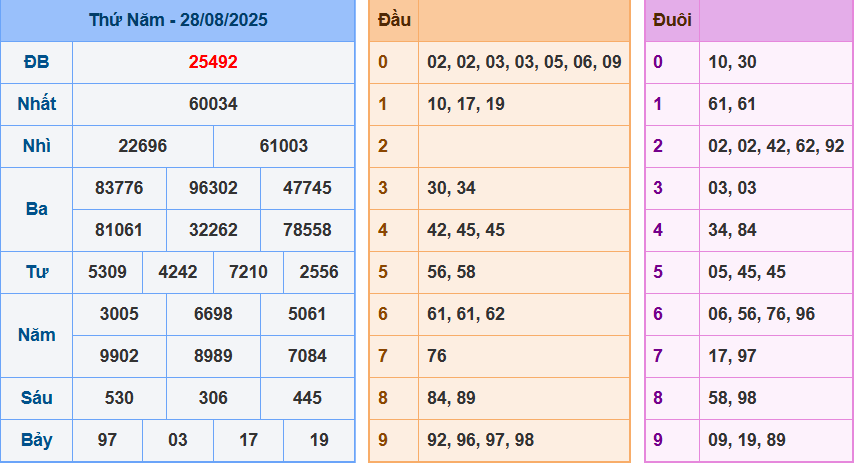Click the Đầu column header
The height and width of the screenshot is (465, 854).
pyautogui.click(x=394, y=20)
